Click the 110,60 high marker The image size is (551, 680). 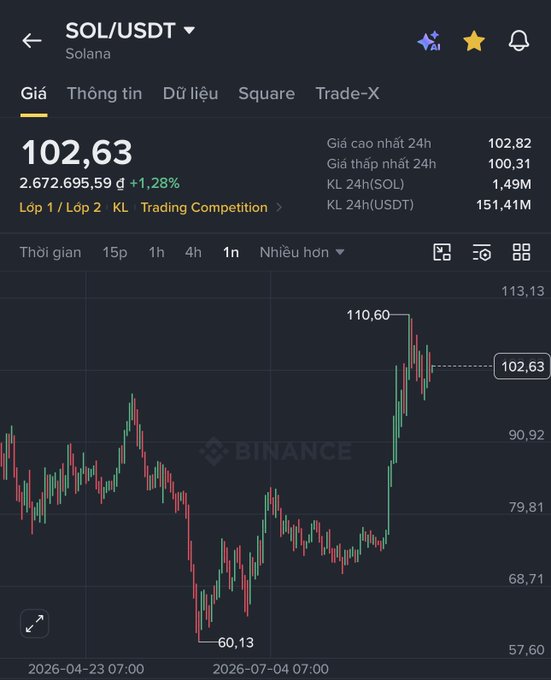pos(368,315)
